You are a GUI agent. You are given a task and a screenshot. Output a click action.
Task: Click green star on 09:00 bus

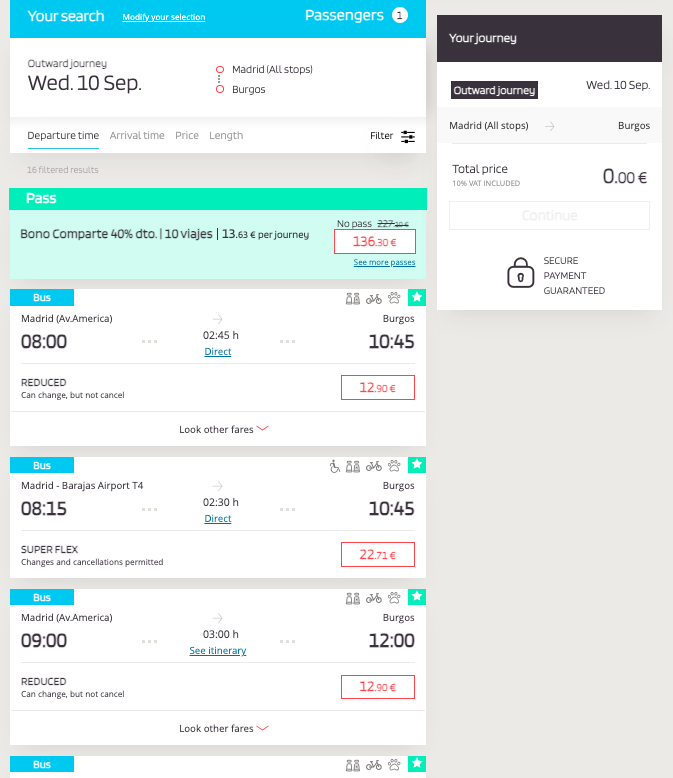[x=418, y=597]
